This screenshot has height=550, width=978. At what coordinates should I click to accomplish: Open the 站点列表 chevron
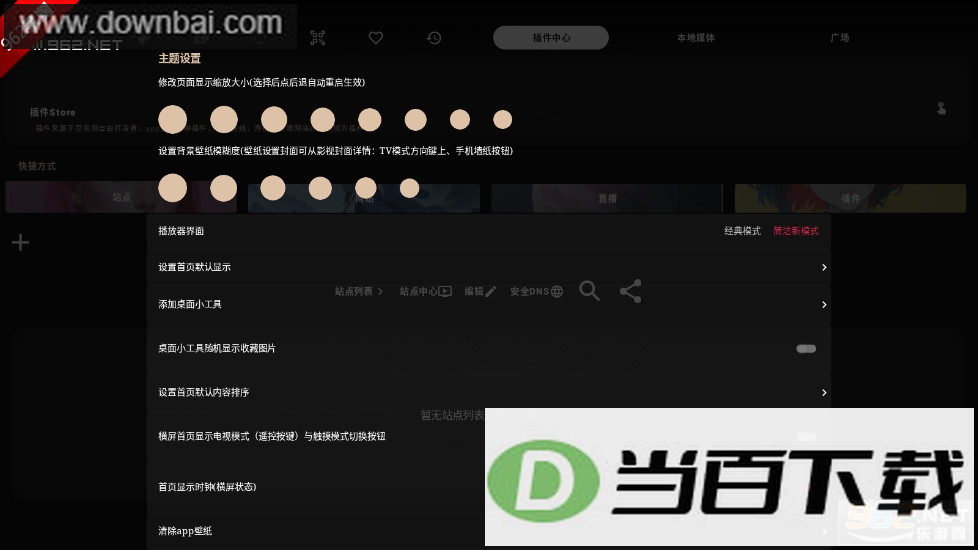[x=380, y=291]
